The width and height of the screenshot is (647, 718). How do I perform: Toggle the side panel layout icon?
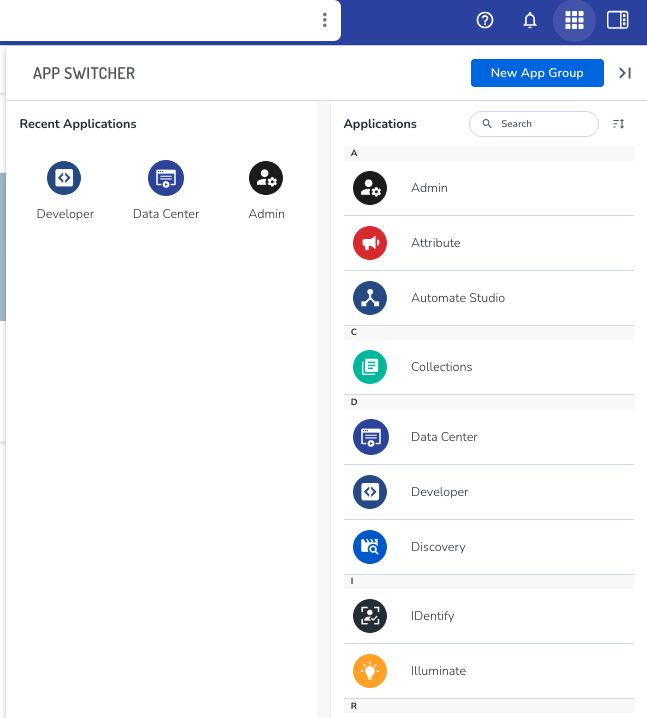click(x=618, y=20)
